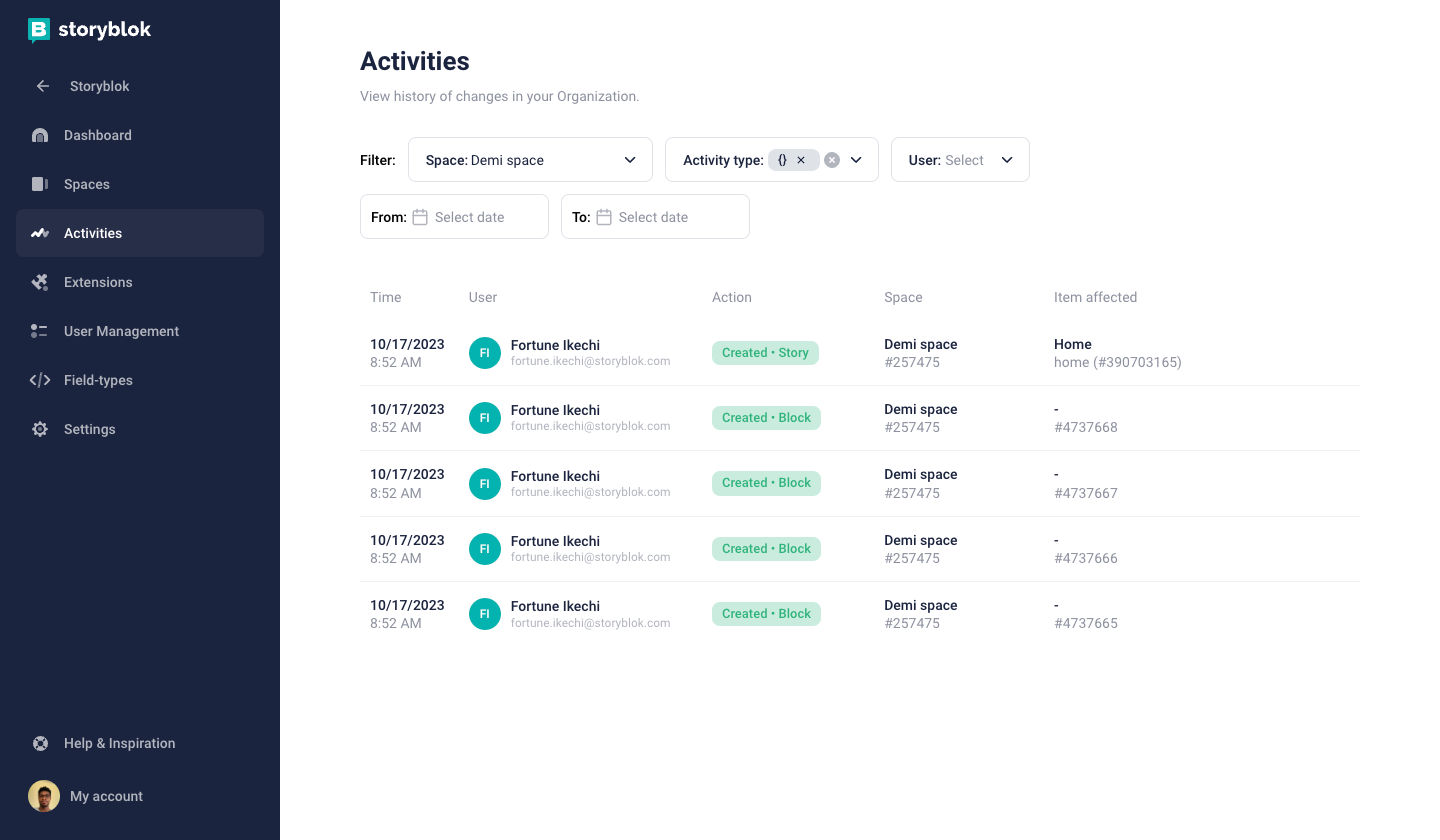Screen dimensions: 1440x840
Task: Click item id #4737667
Action: [1086, 493]
